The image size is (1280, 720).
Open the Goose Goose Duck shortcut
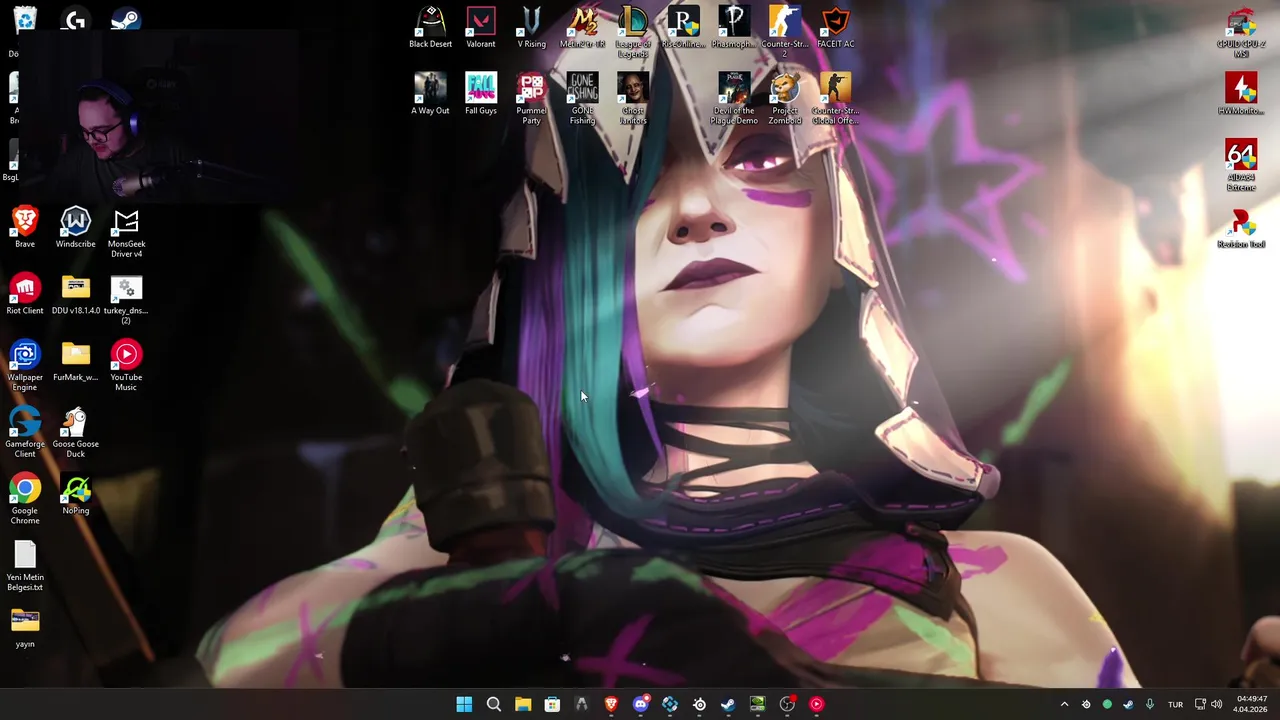click(x=75, y=432)
